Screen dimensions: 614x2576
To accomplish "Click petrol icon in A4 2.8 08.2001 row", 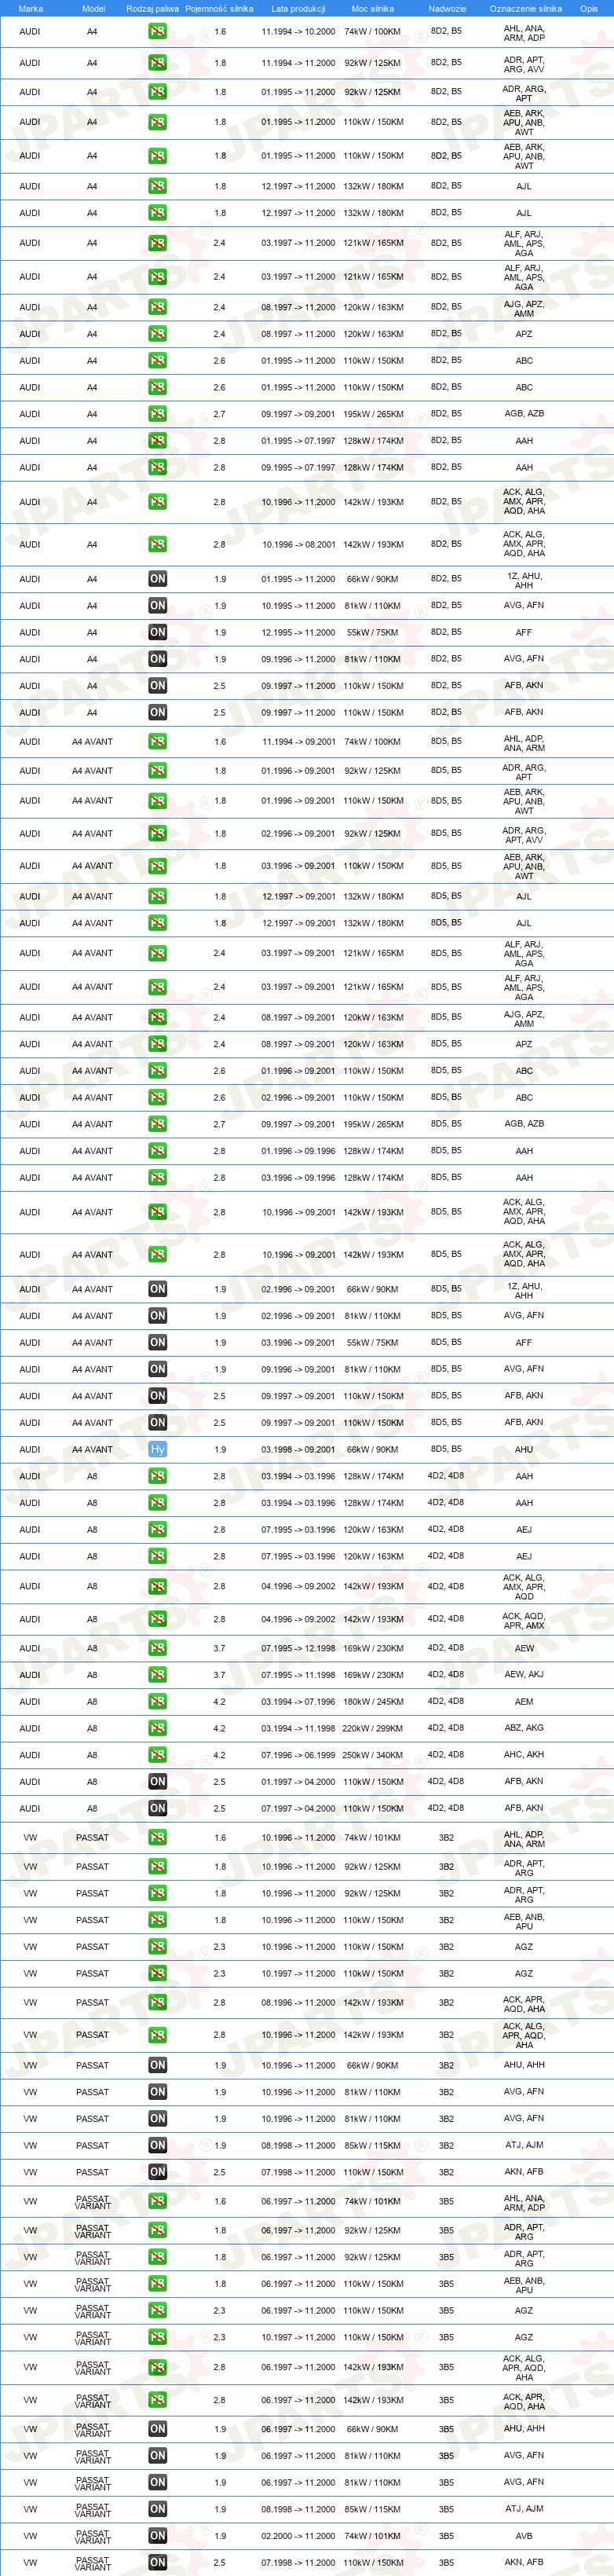I will pyautogui.click(x=157, y=545).
